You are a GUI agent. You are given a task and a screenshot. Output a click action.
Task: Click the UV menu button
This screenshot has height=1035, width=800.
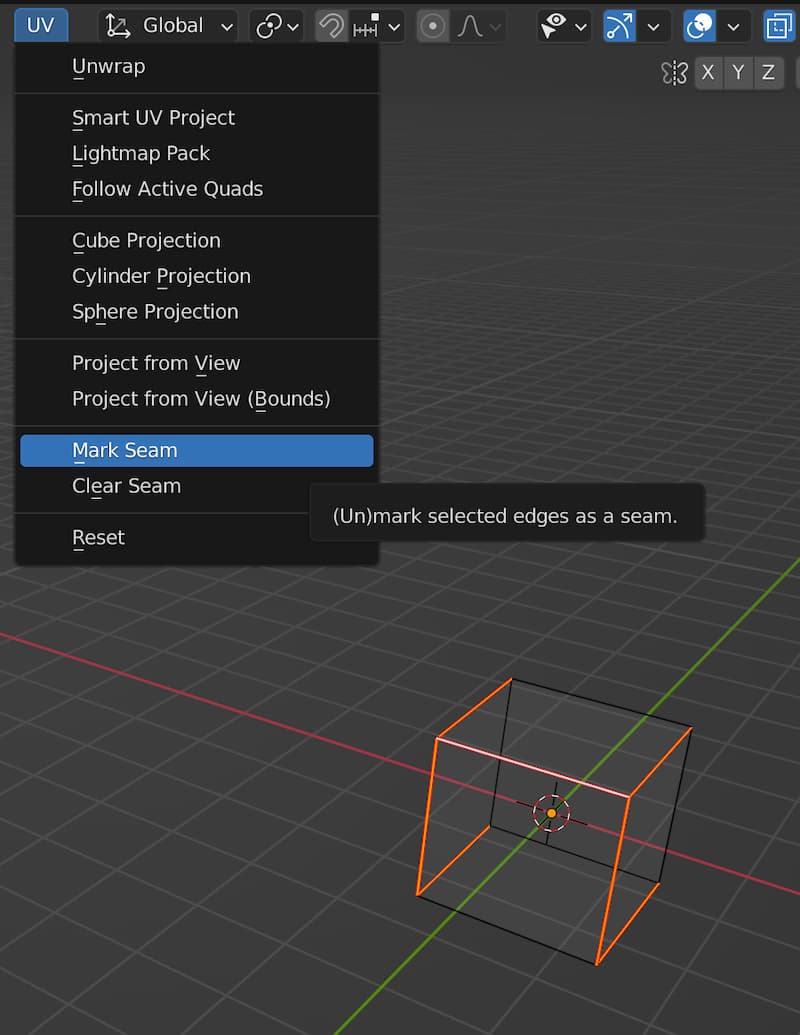[x=41, y=26]
